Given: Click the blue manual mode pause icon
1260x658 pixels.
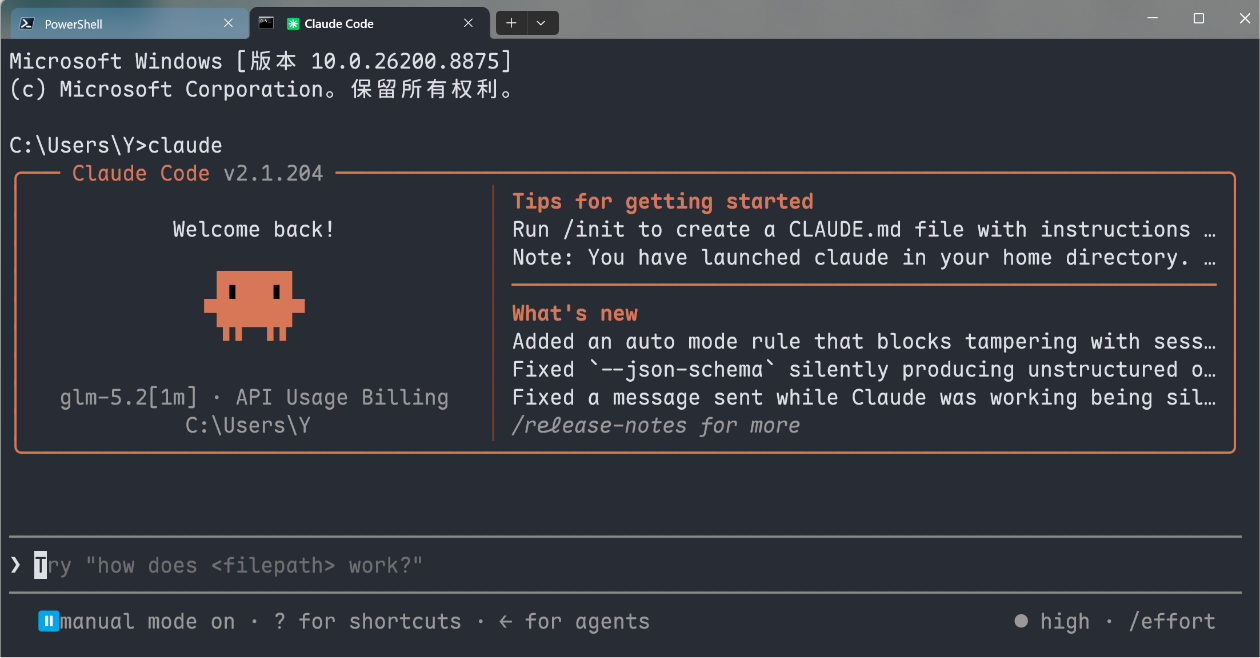Looking at the screenshot, I should click(x=48, y=621).
